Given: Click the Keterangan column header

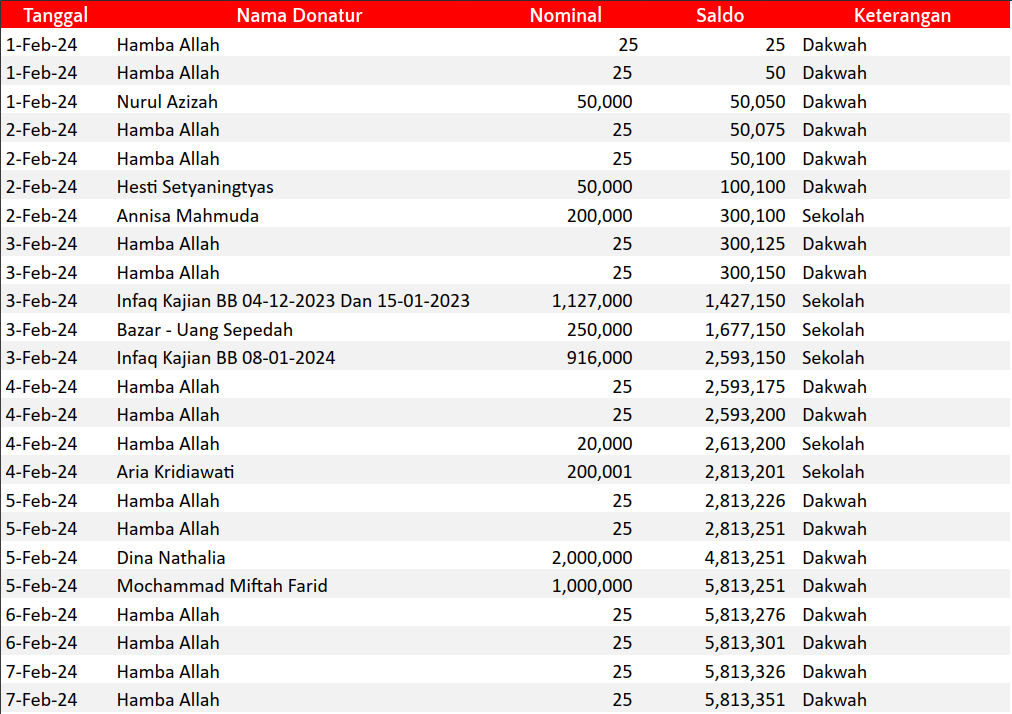Looking at the screenshot, I should [902, 15].
